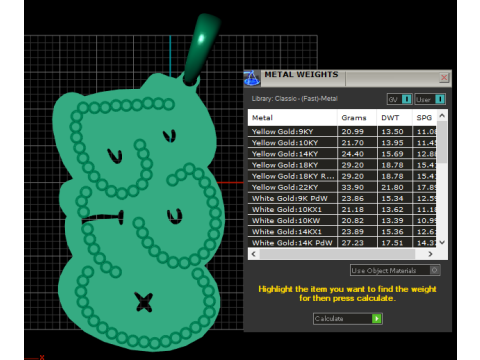Screen dimensions: 480x360
Task: Click the vertical scrollbar thumb
Action: [442, 142]
